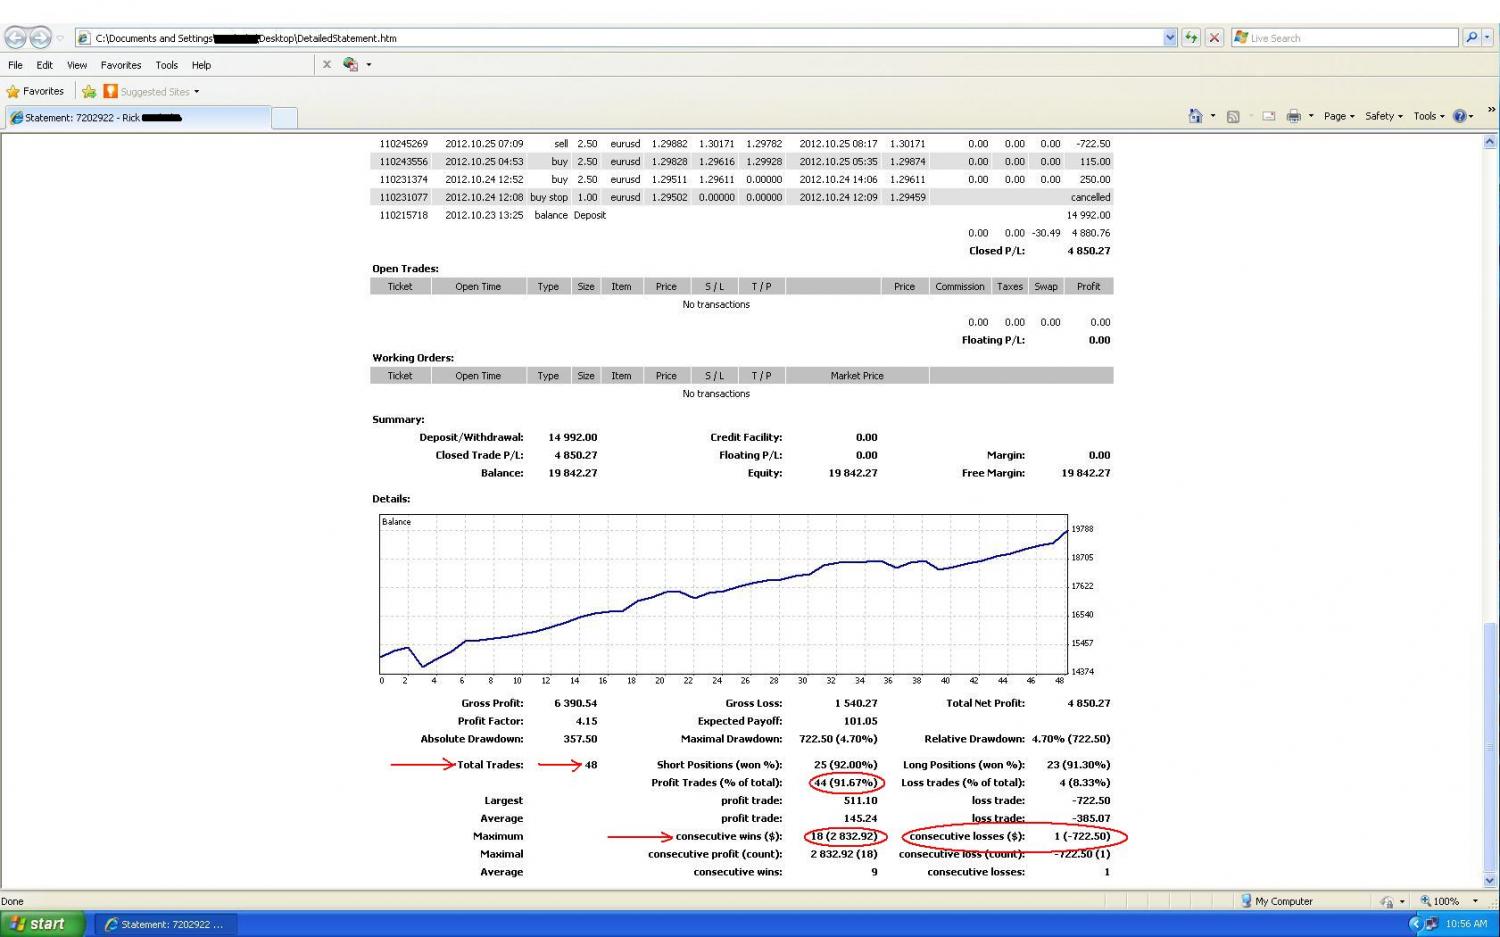This screenshot has height=937, width=1500.
Task: Click the Deposit/Withdrawal value 14 992.00
Action: [x=572, y=437]
